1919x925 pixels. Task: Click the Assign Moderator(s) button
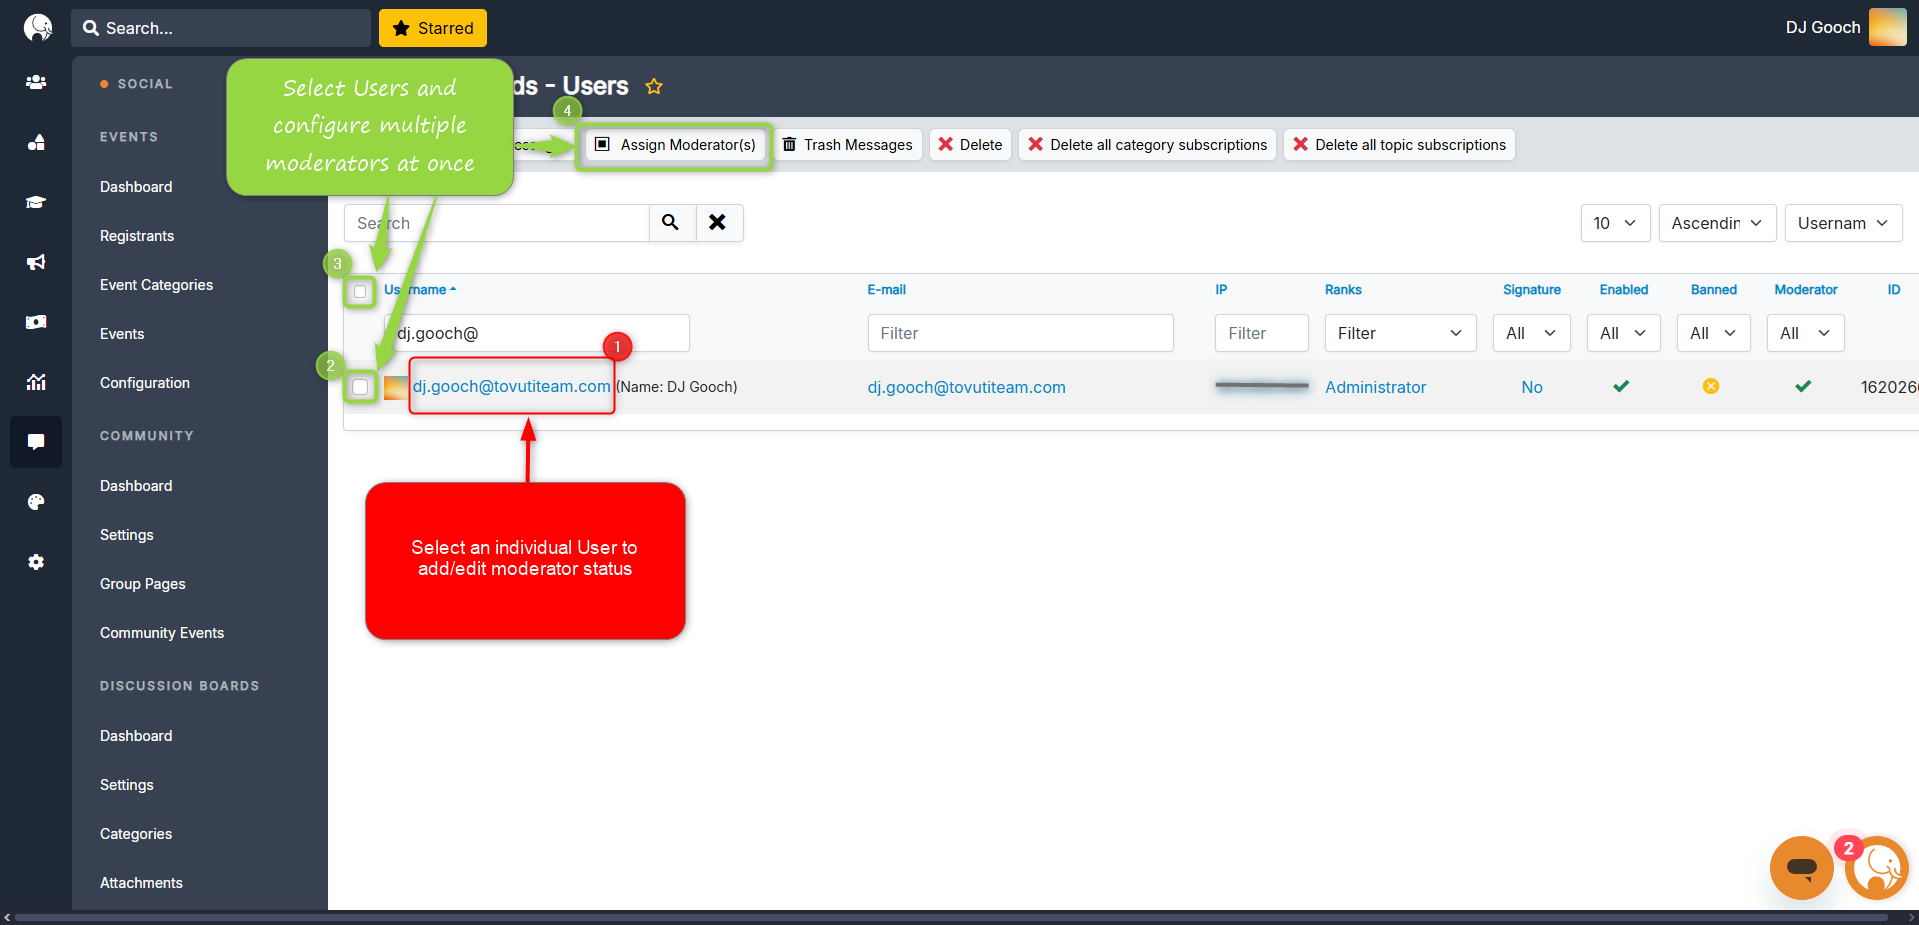coord(675,145)
